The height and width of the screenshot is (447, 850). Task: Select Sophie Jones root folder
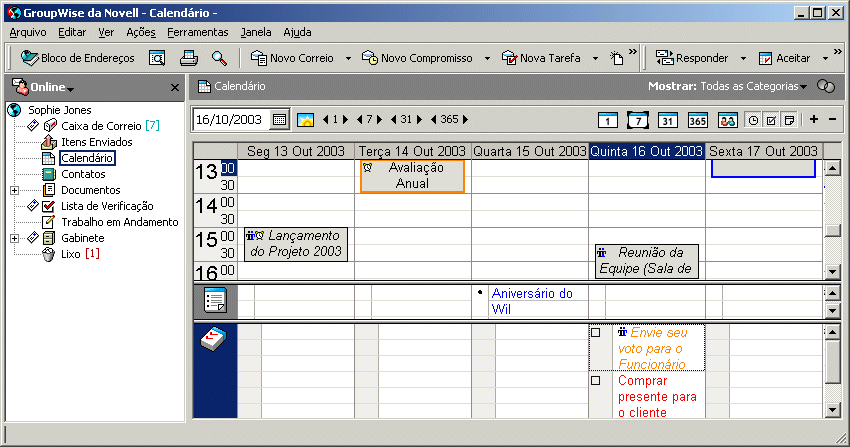[x=60, y=110]
